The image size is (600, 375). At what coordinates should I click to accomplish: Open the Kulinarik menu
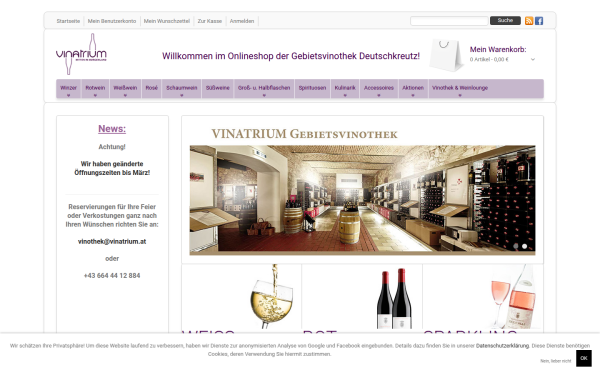tap(345, 88)
